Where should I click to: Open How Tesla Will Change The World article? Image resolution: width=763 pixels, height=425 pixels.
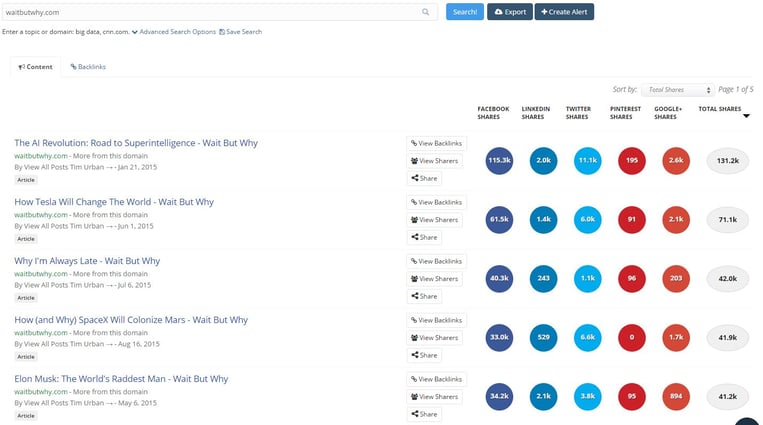[114, 202]
